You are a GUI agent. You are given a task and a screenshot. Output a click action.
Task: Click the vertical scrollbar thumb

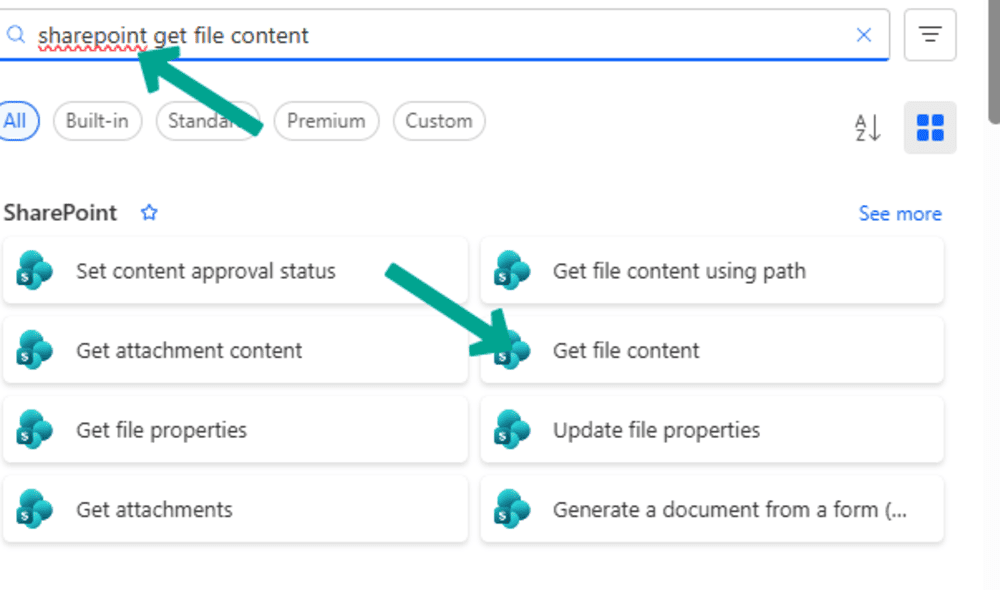coord(994,61)
